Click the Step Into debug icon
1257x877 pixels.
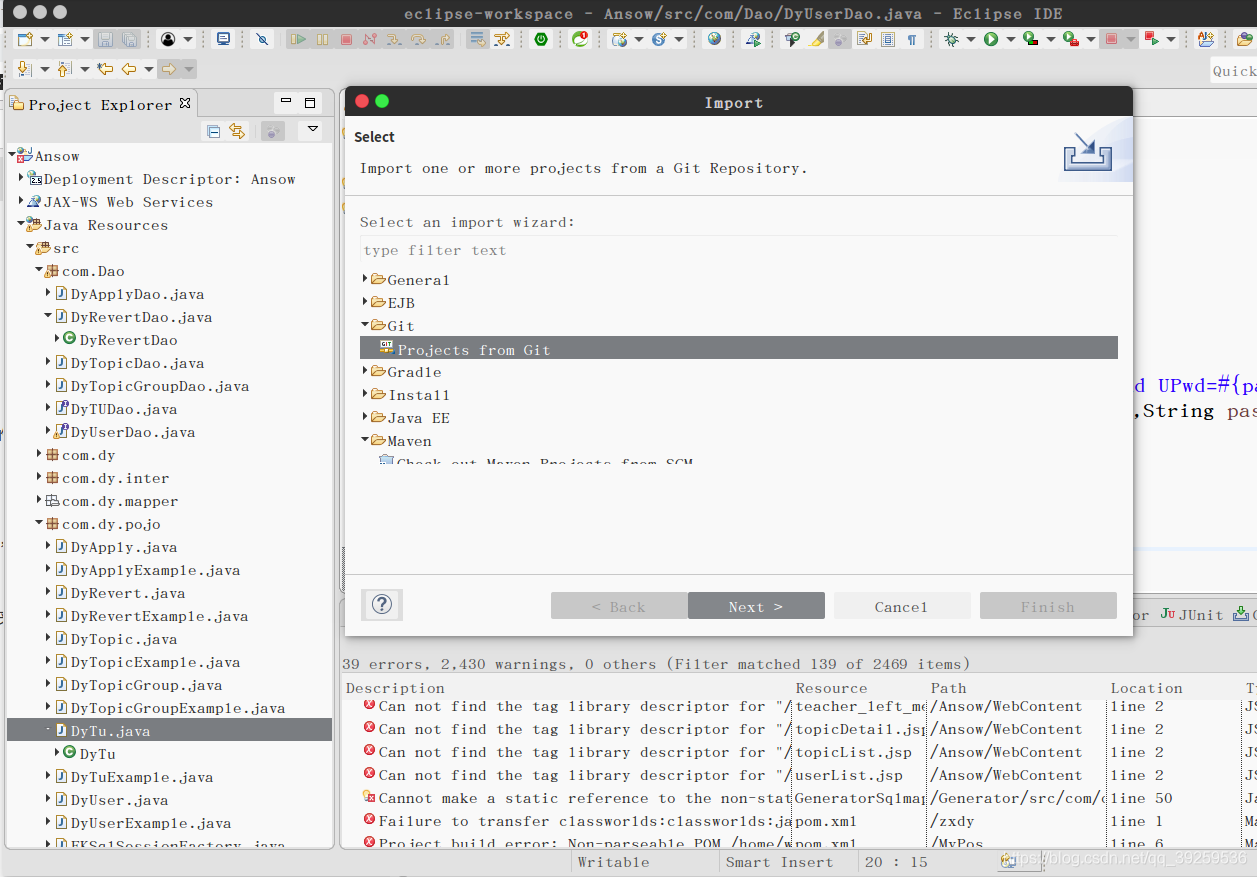pos(393,39)
